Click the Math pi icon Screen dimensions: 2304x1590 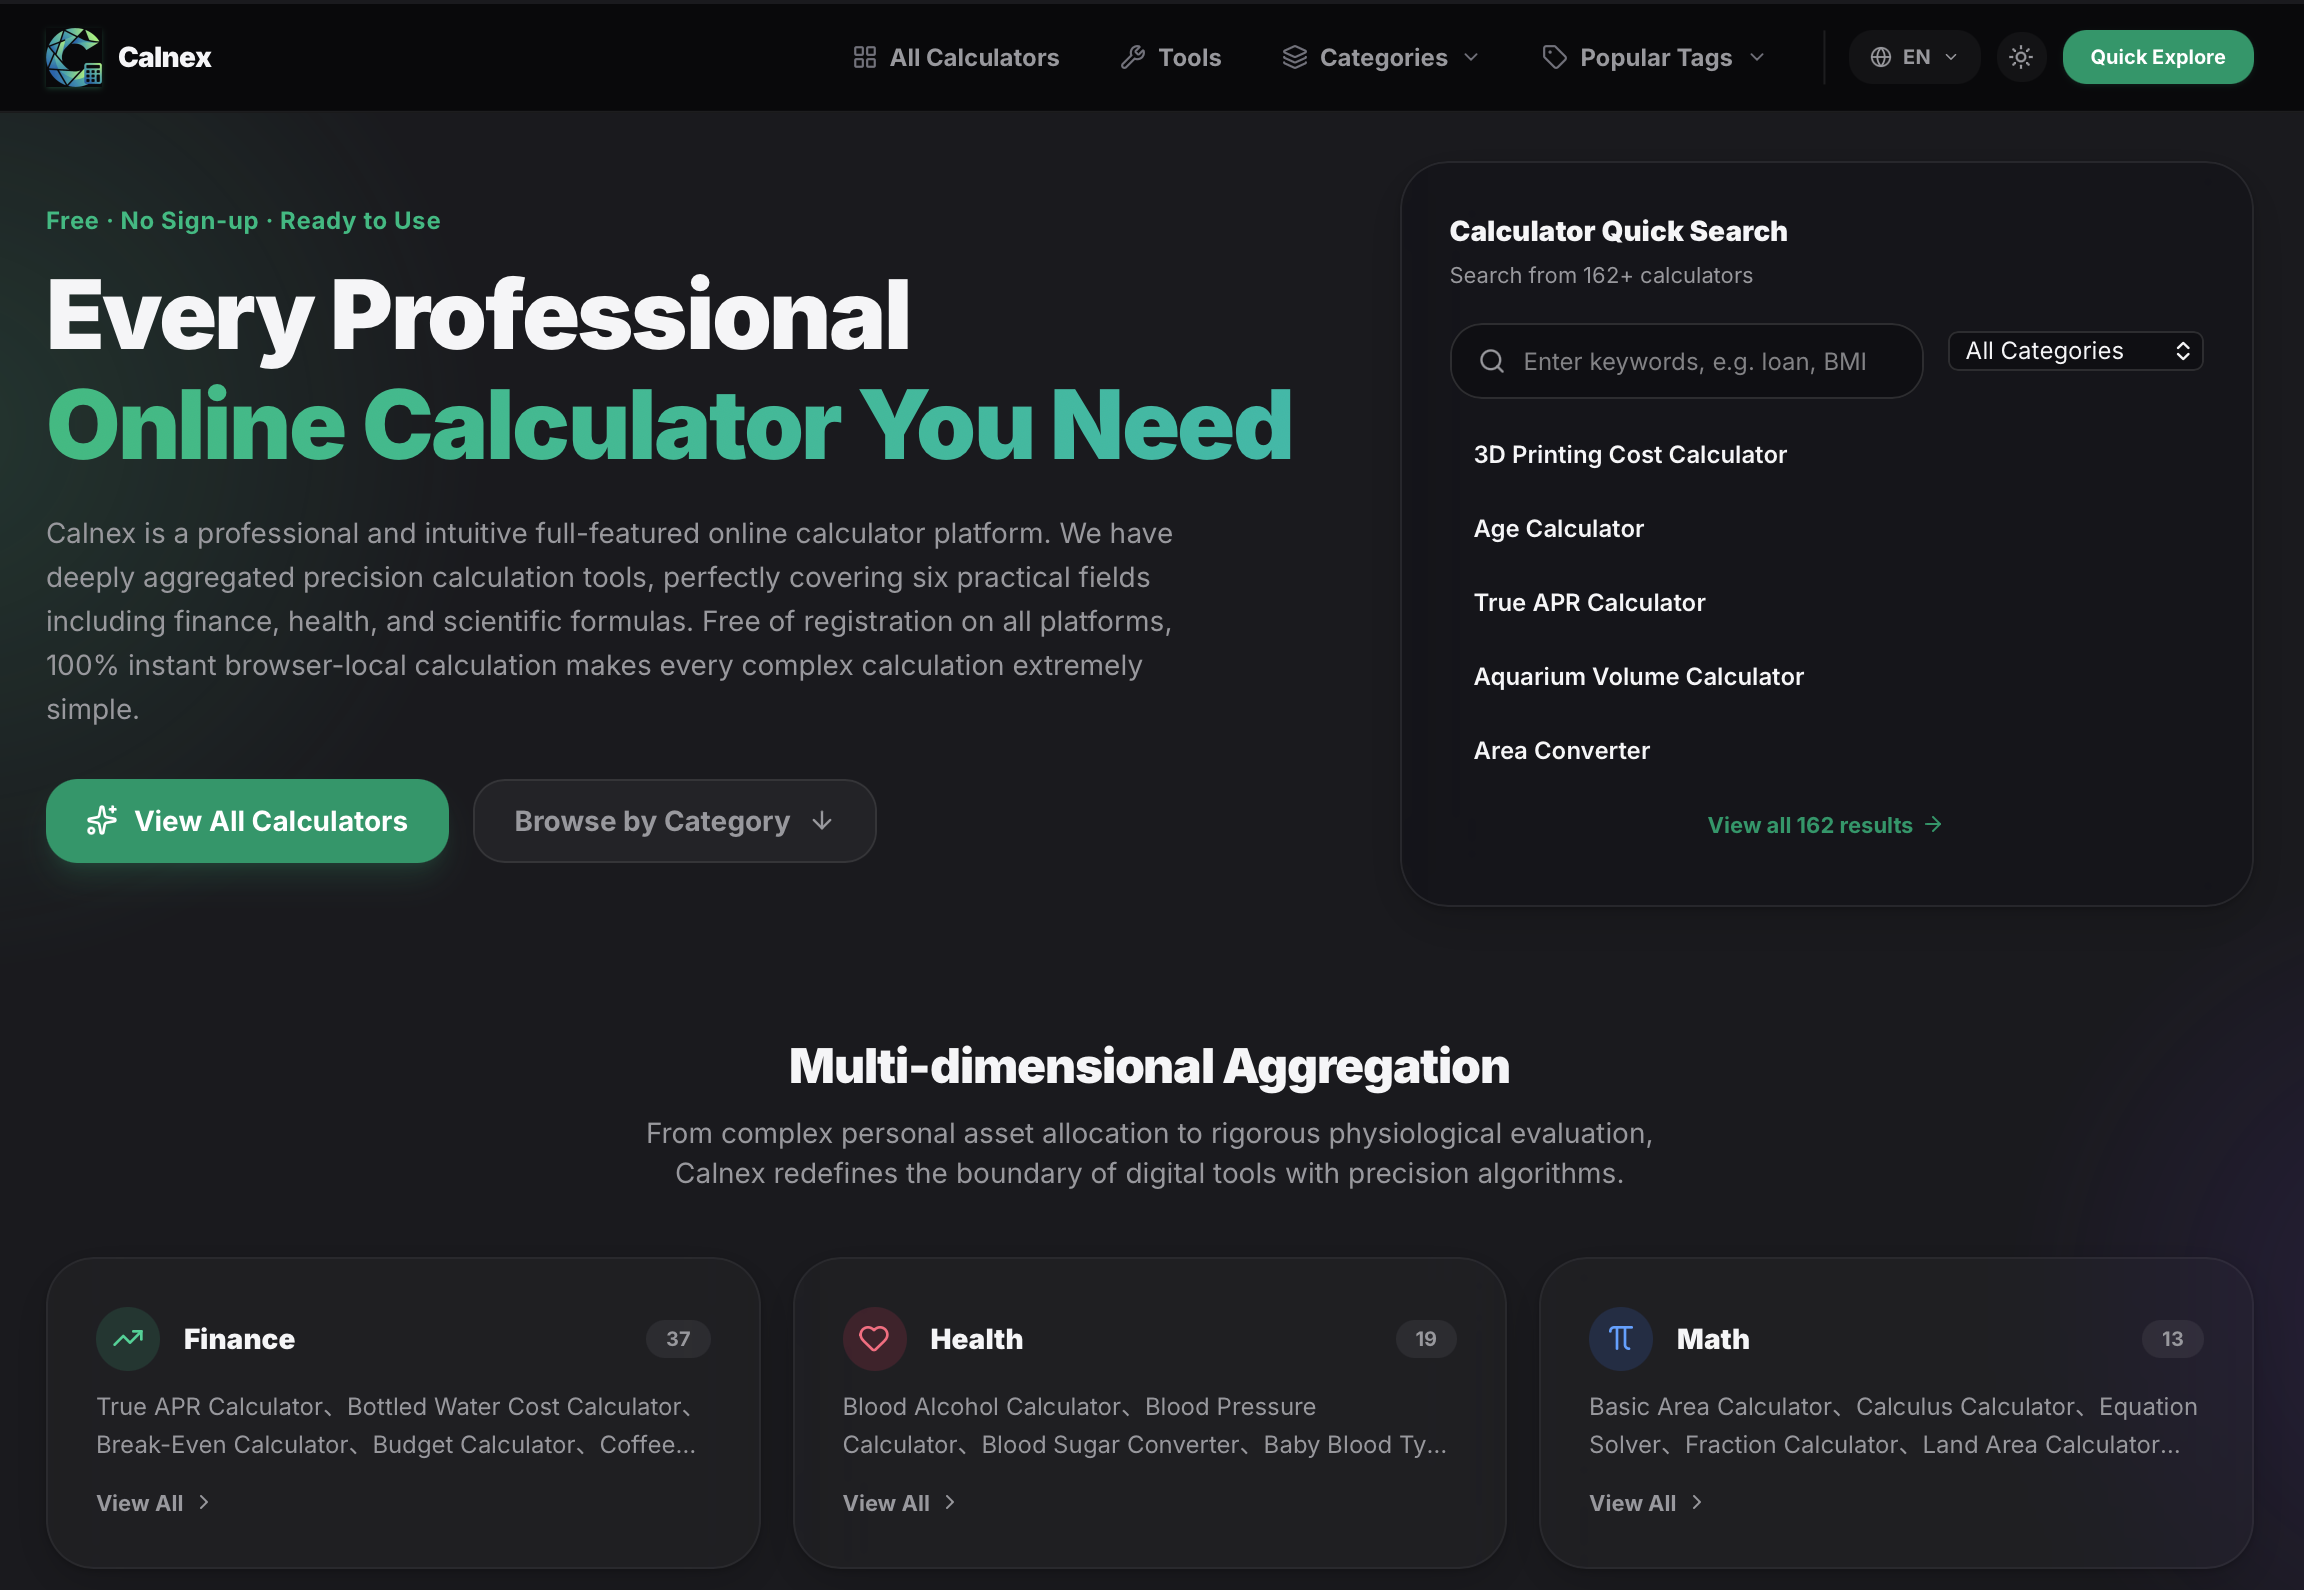tap(1621, 1338)
